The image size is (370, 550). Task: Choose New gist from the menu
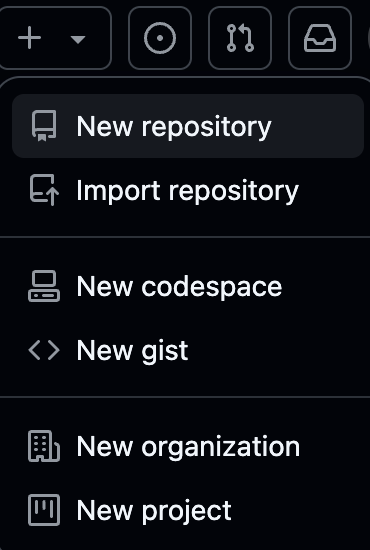pos(188,350)
